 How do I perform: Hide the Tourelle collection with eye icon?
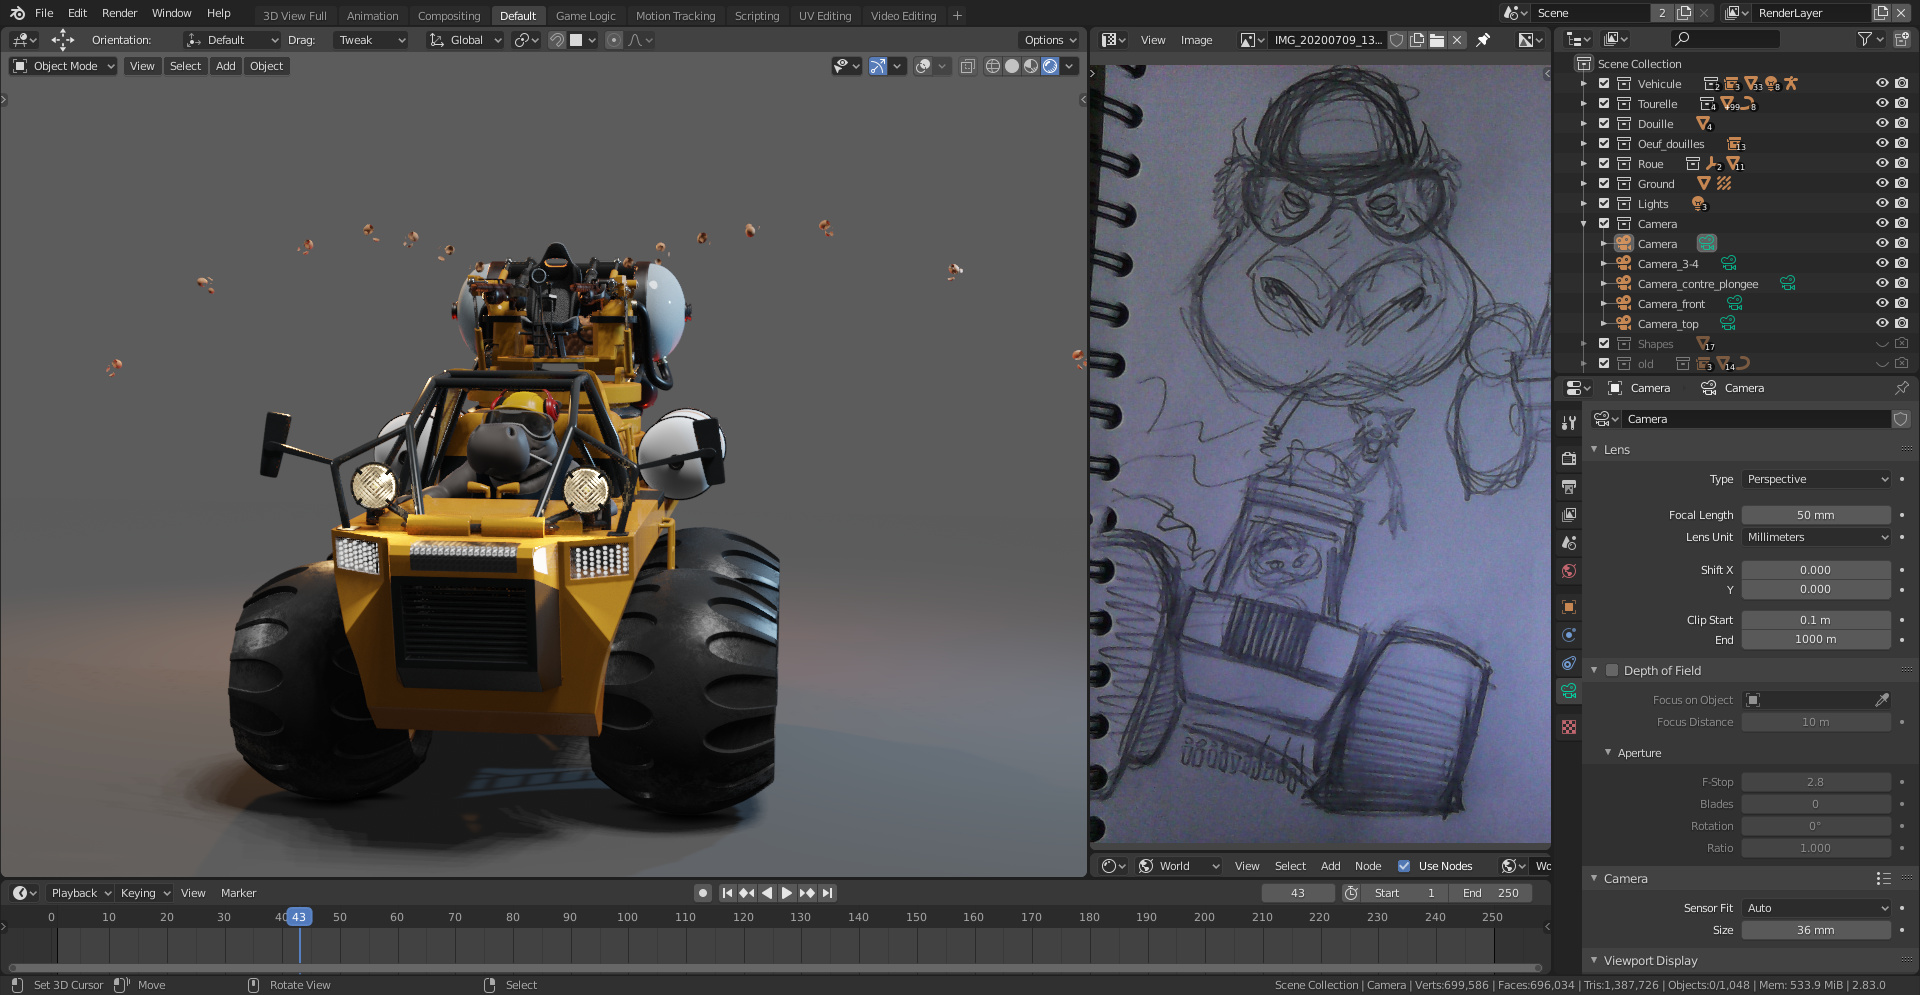[1882, 104]
